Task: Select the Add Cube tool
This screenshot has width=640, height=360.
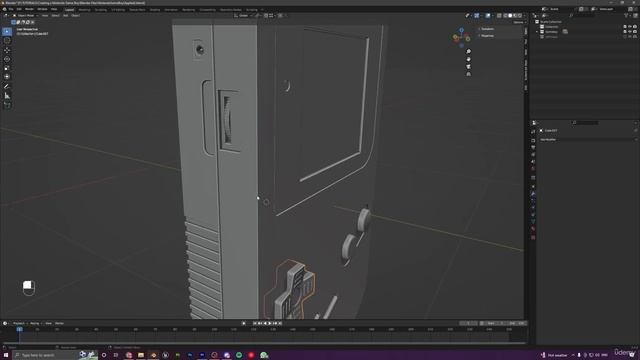Action: click(x=7, y=105)
